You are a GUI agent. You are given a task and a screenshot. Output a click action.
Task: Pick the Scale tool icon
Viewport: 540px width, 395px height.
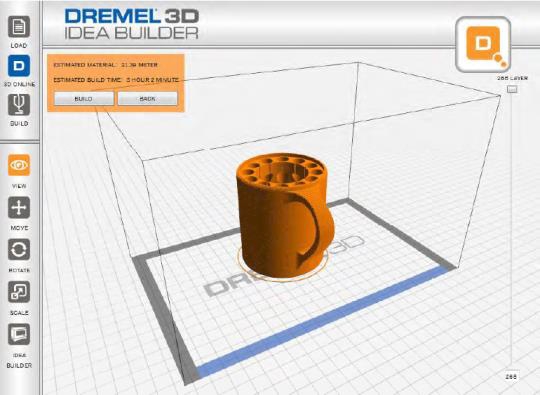pyautogui.click(x=19, y=292)
